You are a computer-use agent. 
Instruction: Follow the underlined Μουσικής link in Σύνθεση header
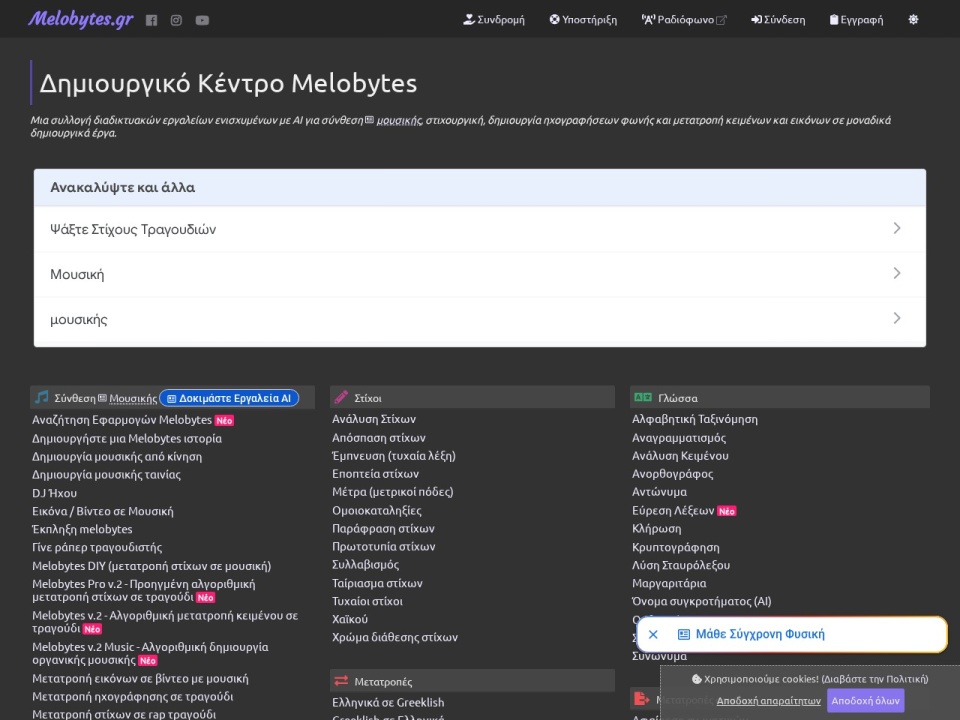click(133, 399)
